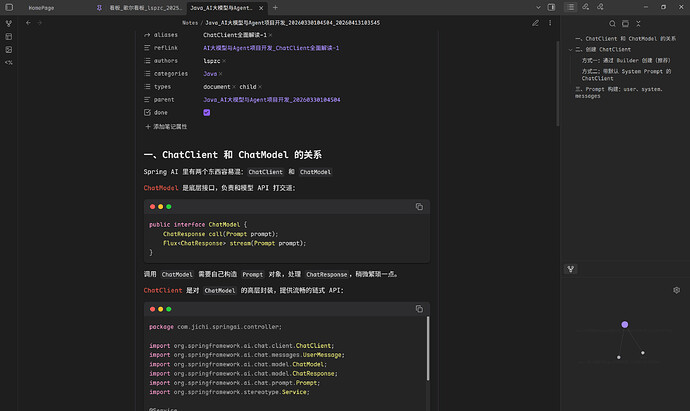690x411 pixels.
Task: Click the 一、ChatClient 和 ChatModel 的关系 heading
Action: click(x=232, y=155)
